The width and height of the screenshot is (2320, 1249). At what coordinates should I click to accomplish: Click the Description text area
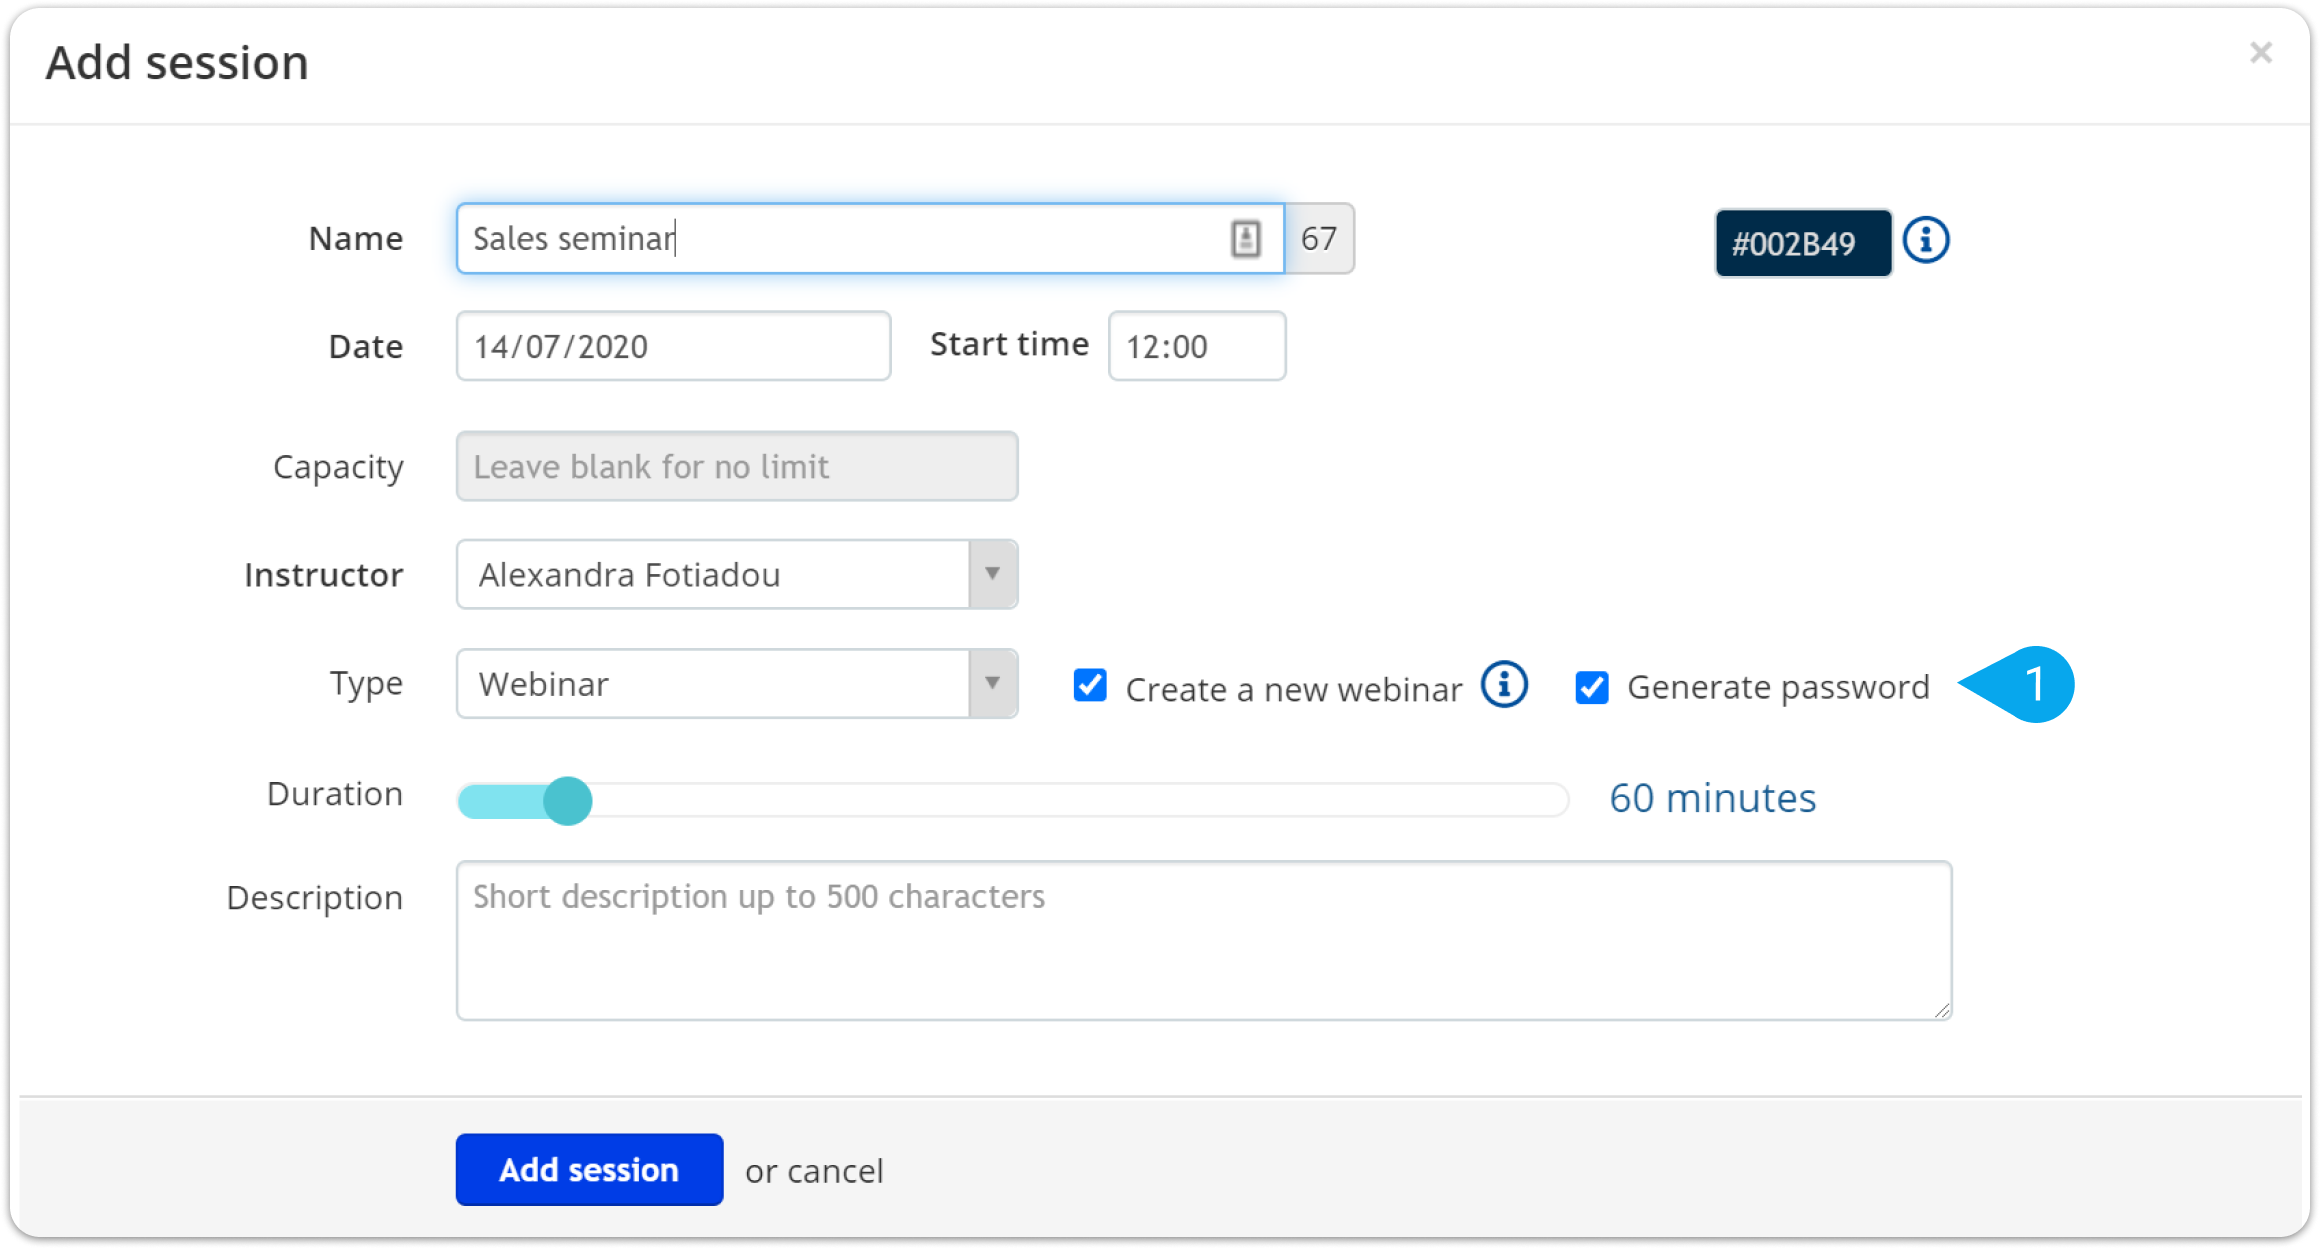coord(1204,940)
